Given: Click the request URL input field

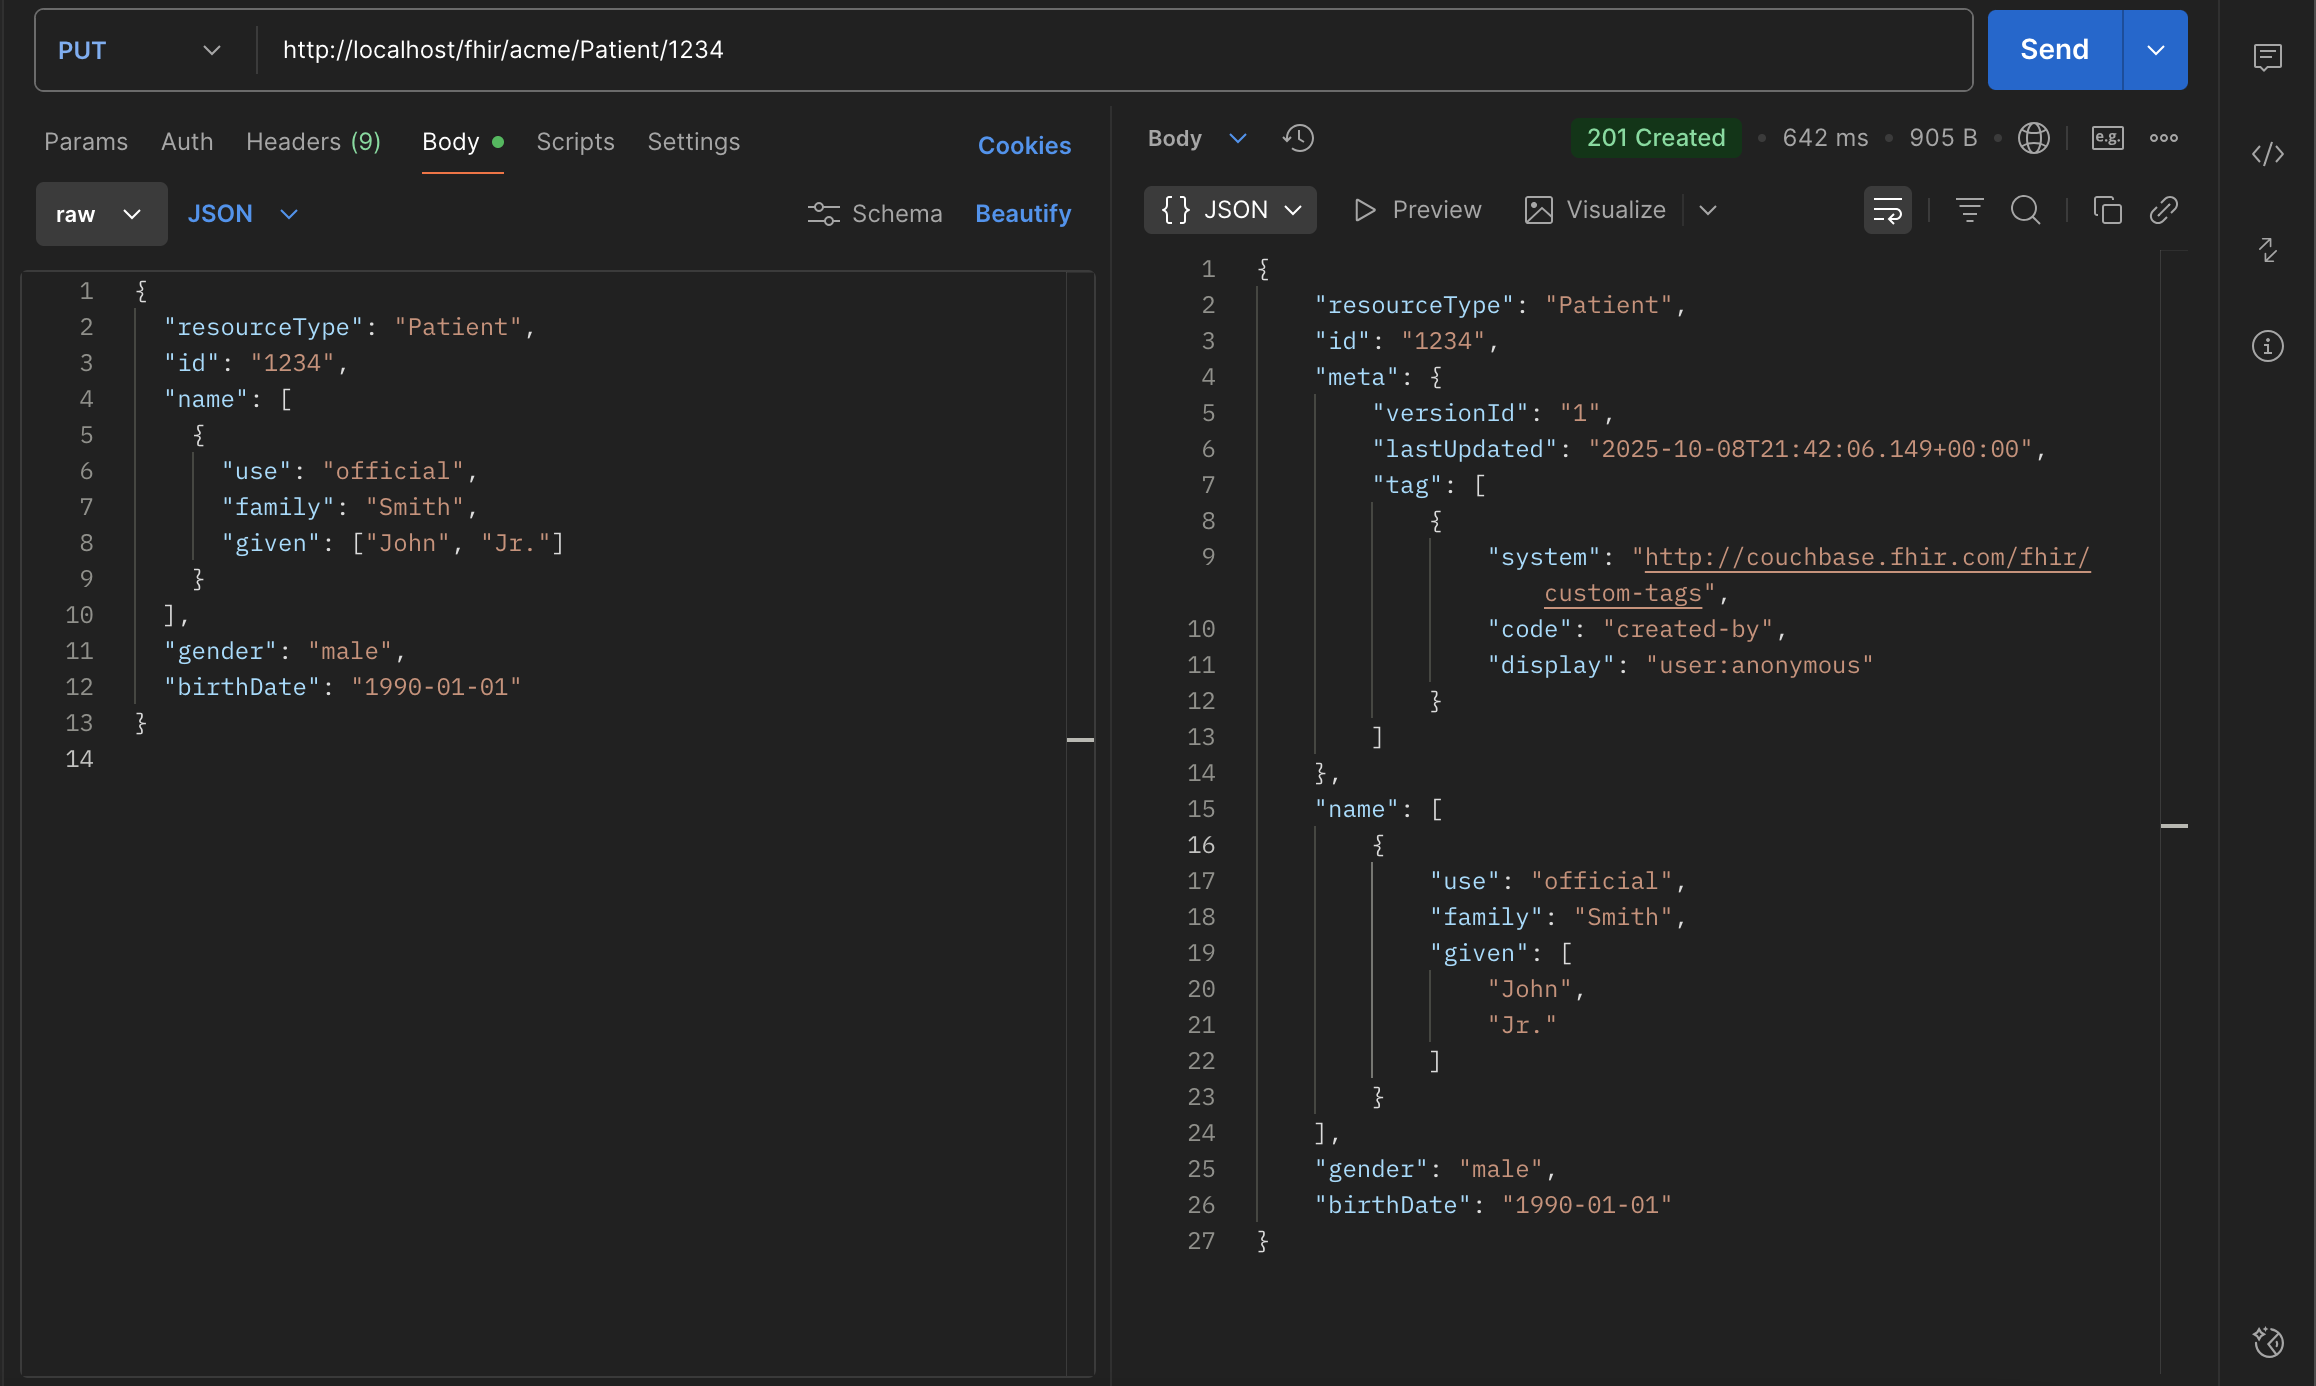Looking at the screenshot, I should (x=1100, y=50).
